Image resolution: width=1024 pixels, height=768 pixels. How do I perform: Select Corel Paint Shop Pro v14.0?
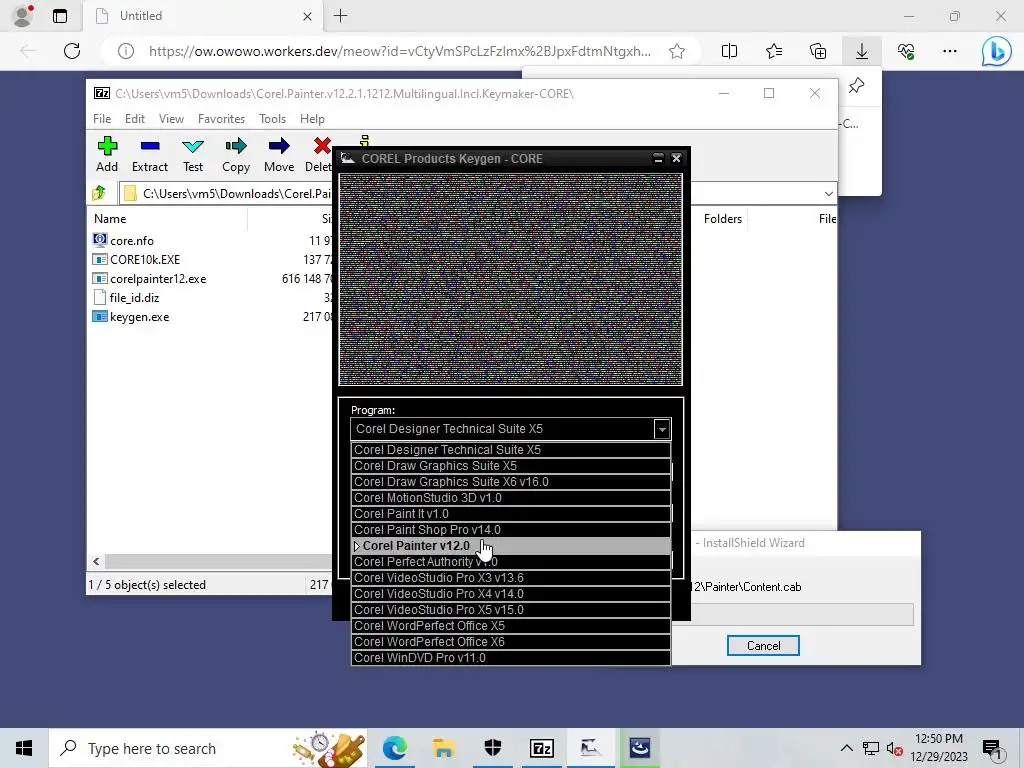tap(511, 530)
